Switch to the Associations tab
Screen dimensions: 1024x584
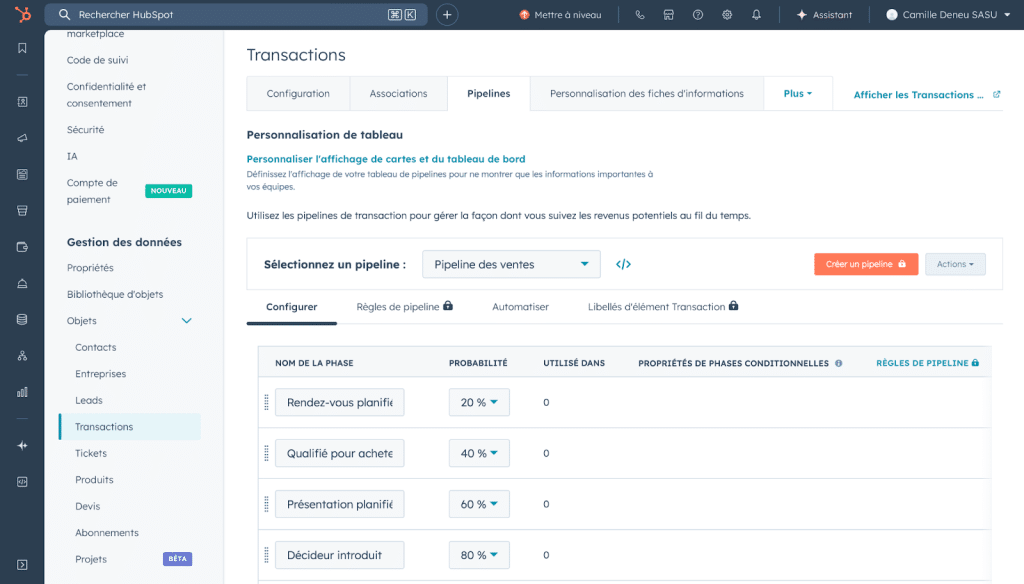click(x=398, y=94)
